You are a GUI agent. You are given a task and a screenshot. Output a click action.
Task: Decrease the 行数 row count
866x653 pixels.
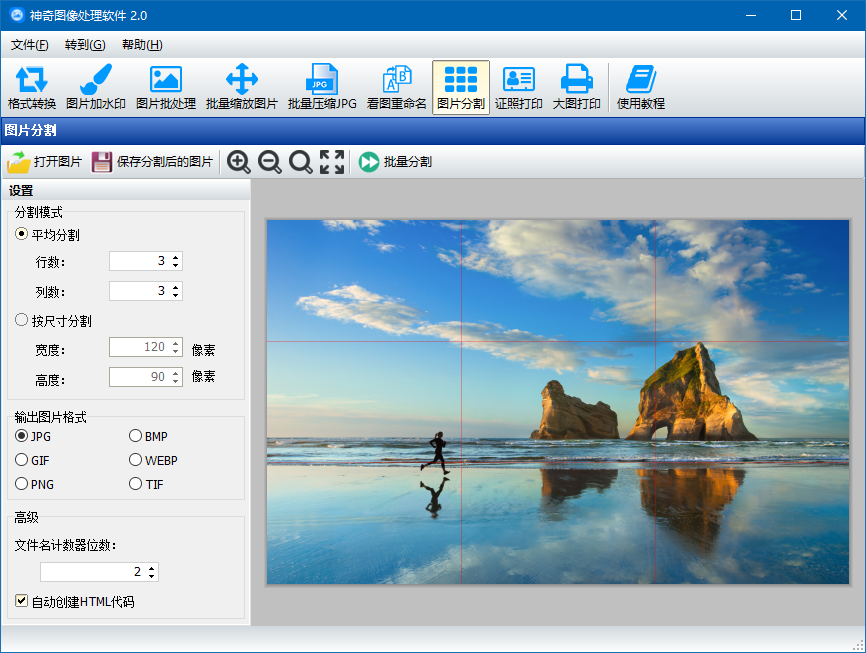point(176,265)
